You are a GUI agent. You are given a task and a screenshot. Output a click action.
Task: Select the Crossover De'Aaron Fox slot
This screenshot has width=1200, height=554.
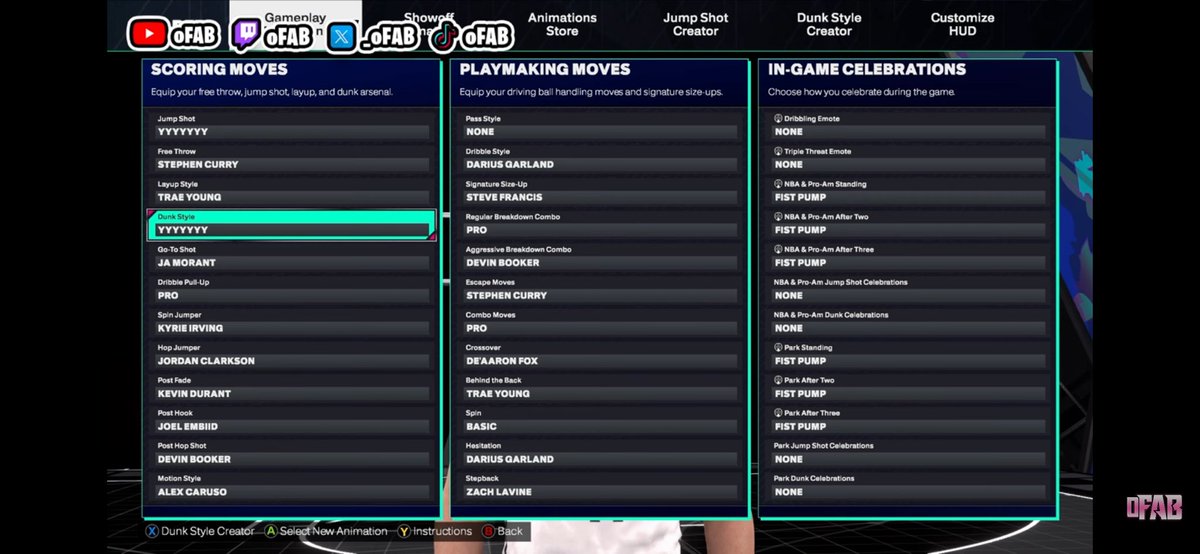pos(600,355)
